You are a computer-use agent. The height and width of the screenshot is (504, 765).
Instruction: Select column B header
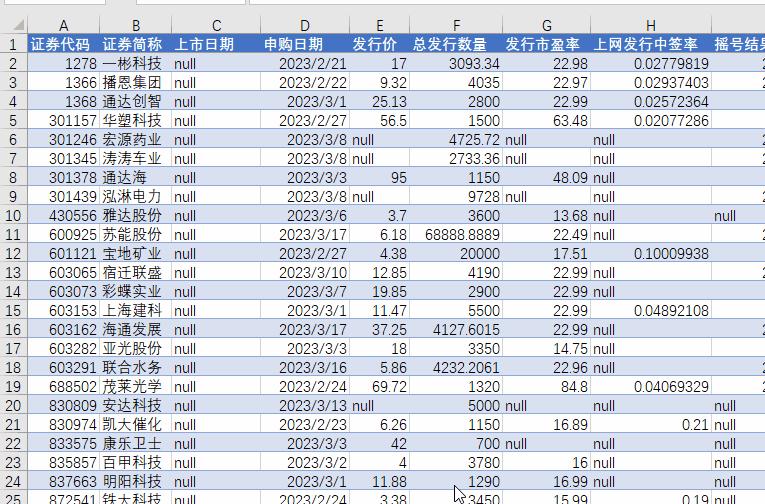pyautogui.click(x=136, y=25)
